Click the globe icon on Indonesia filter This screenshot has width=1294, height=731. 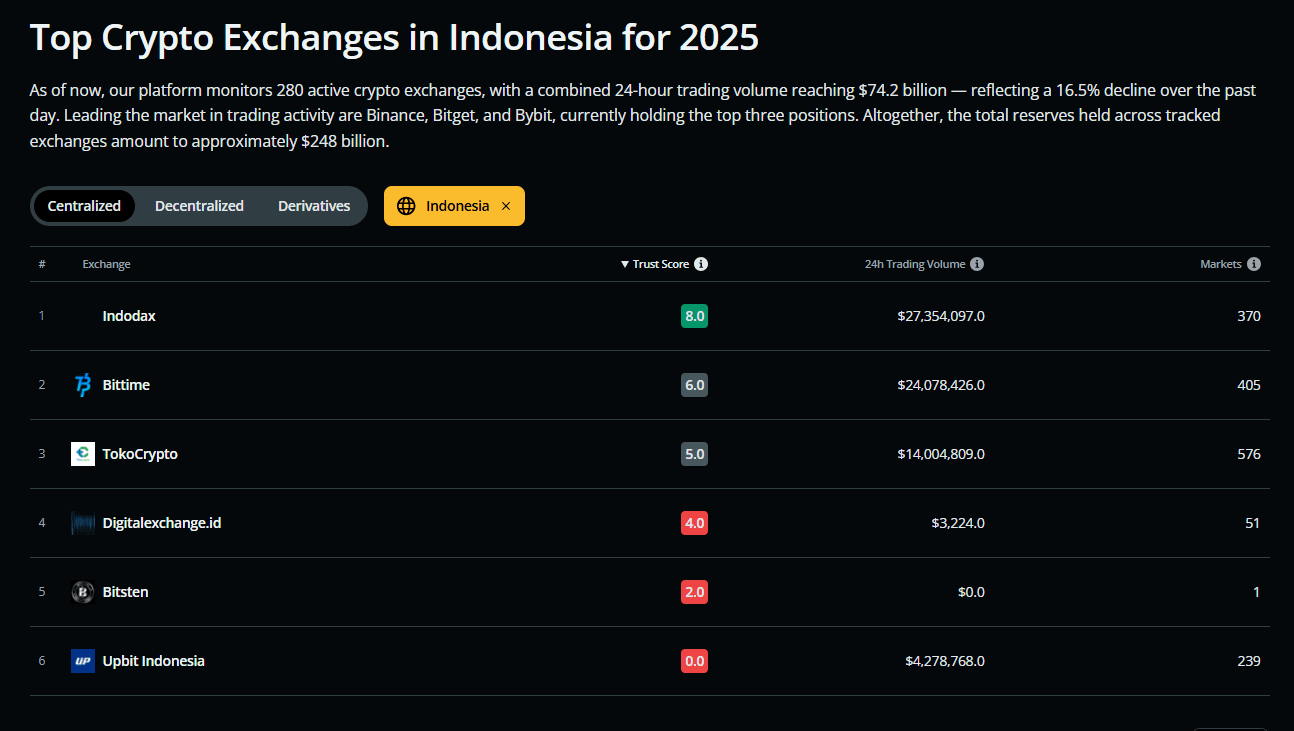coord(406,205)
